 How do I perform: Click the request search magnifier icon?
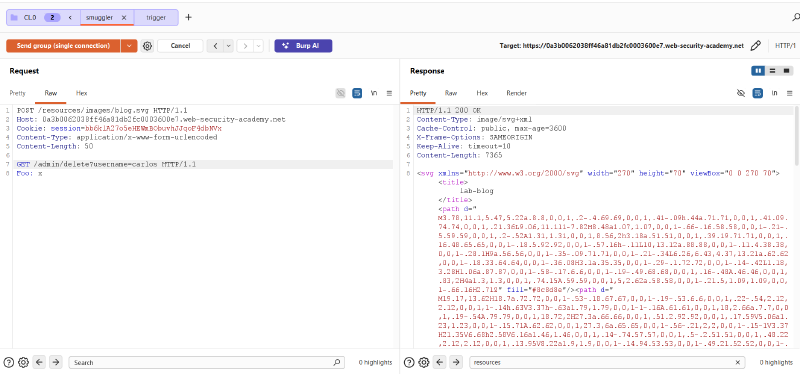(337, 362)
